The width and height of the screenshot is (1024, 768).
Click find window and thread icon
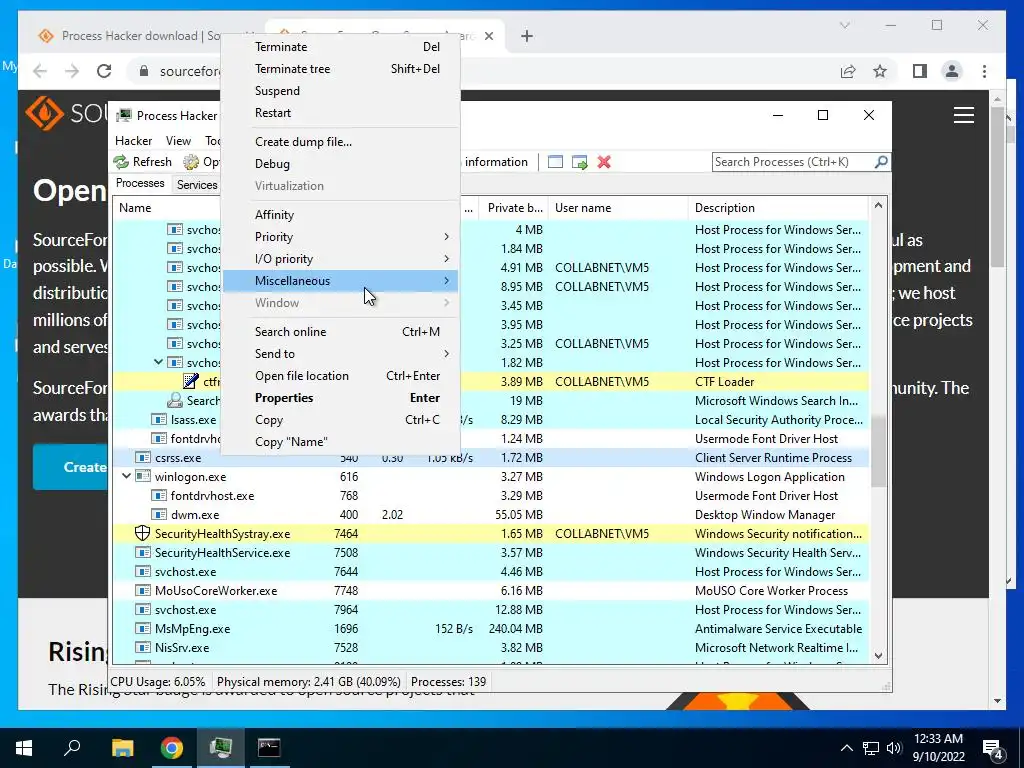[x=579, y=162]
